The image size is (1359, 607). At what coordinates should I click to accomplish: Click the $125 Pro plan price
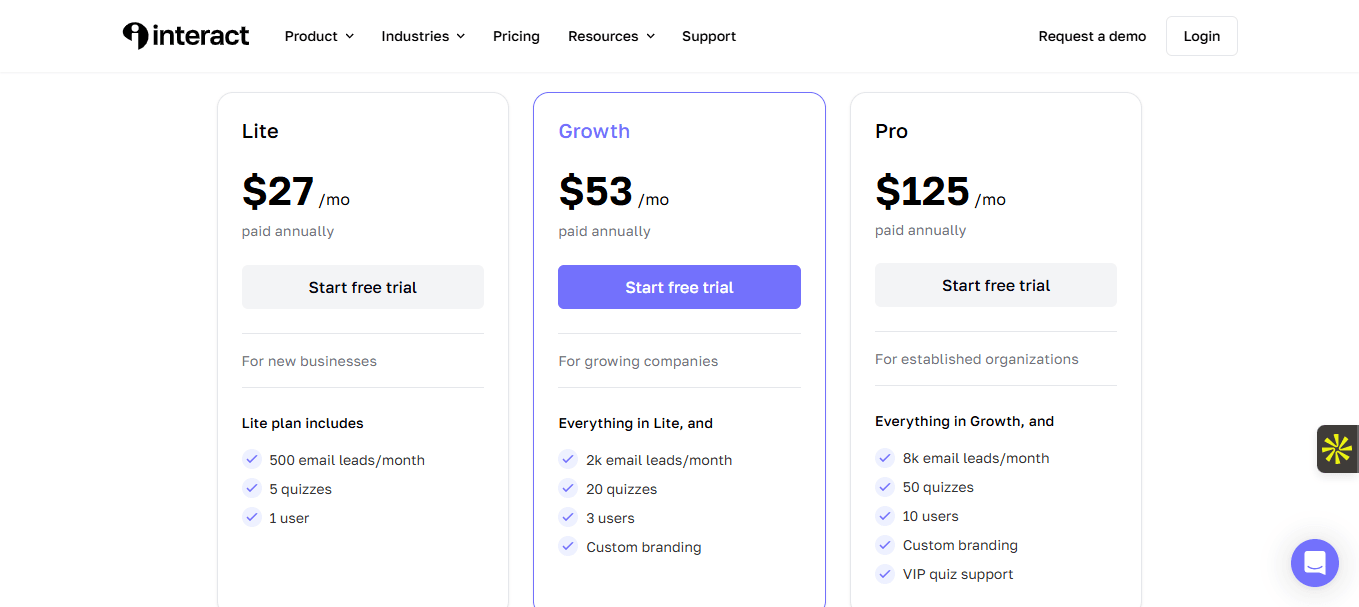point(922,191)
